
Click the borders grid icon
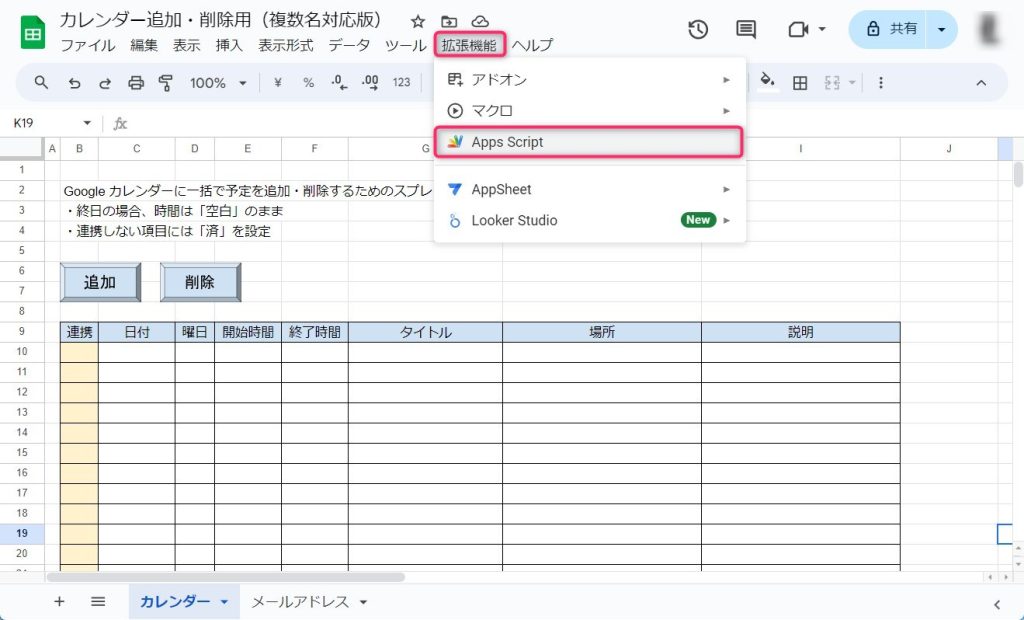800,83
